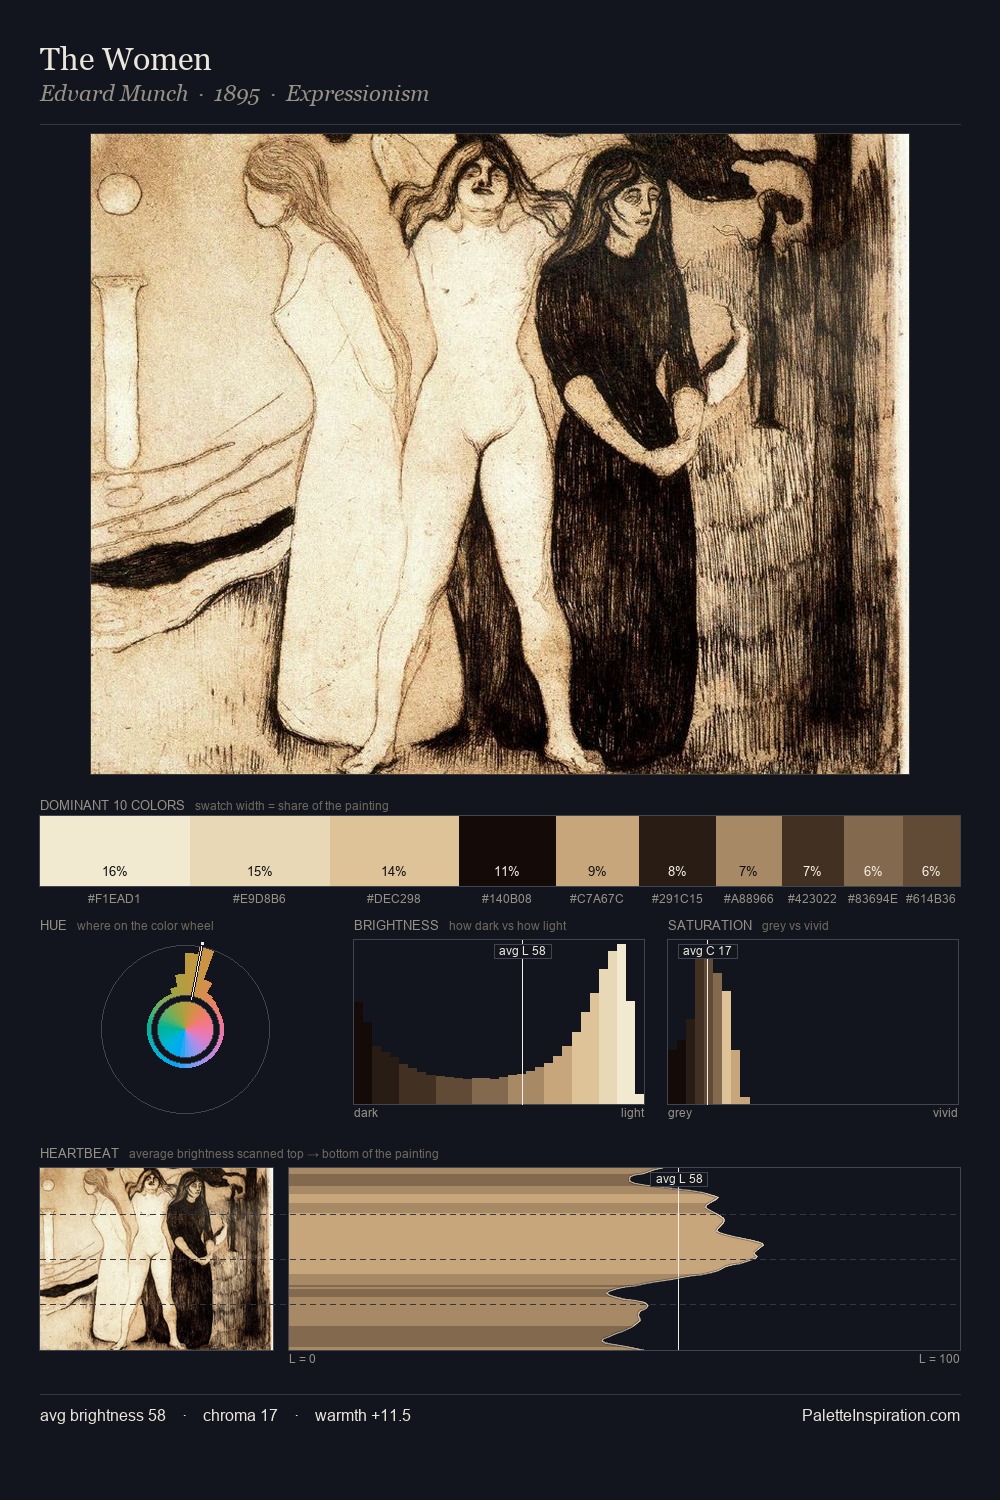Click the year '1895'
Screen dimensions: 1000x1500
pyautogui.click(x=237, y=94)
